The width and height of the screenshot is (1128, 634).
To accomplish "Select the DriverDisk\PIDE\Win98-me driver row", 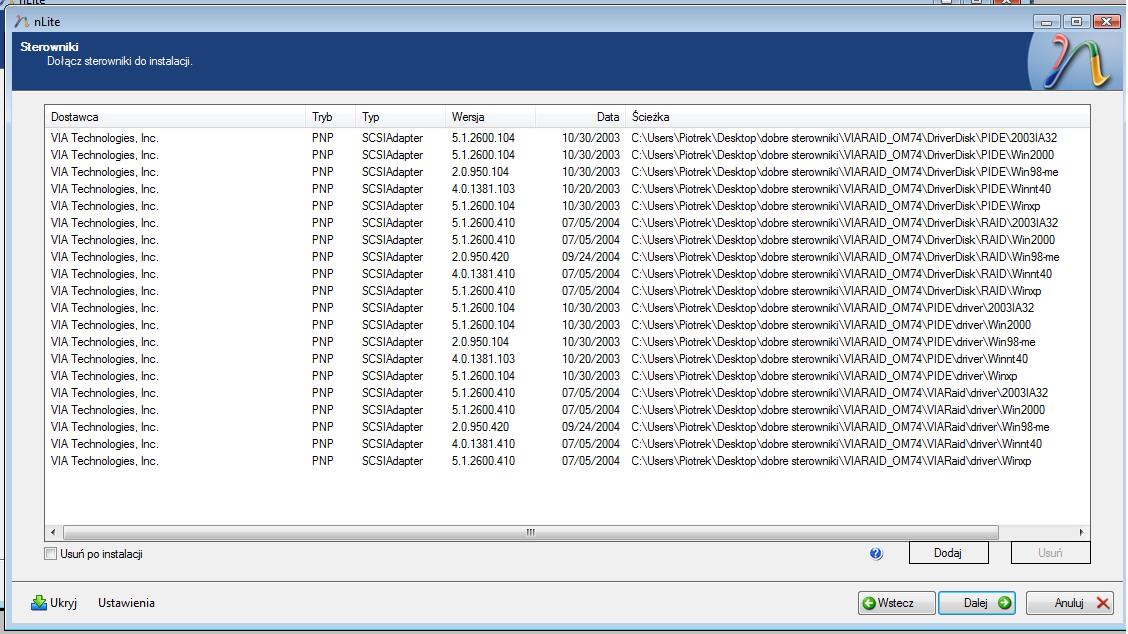I will coord(567,172).
